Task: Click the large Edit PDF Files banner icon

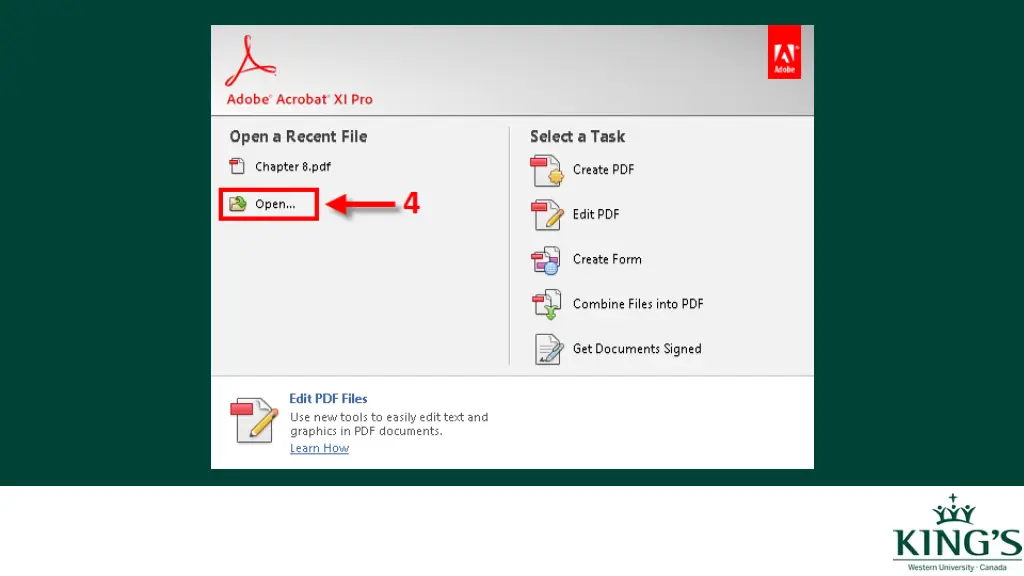Action: click(x=254, y=421)
